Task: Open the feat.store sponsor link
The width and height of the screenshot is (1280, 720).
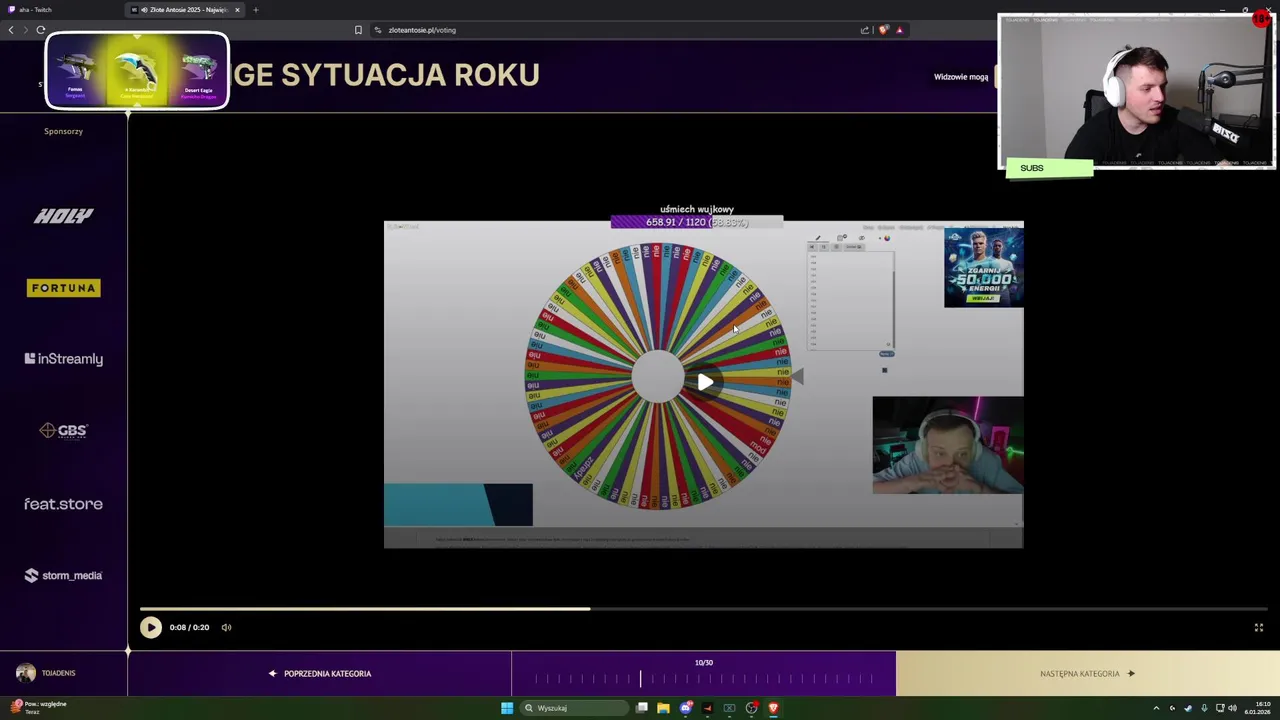Action: pyautogui.click(x=63, y=504)
